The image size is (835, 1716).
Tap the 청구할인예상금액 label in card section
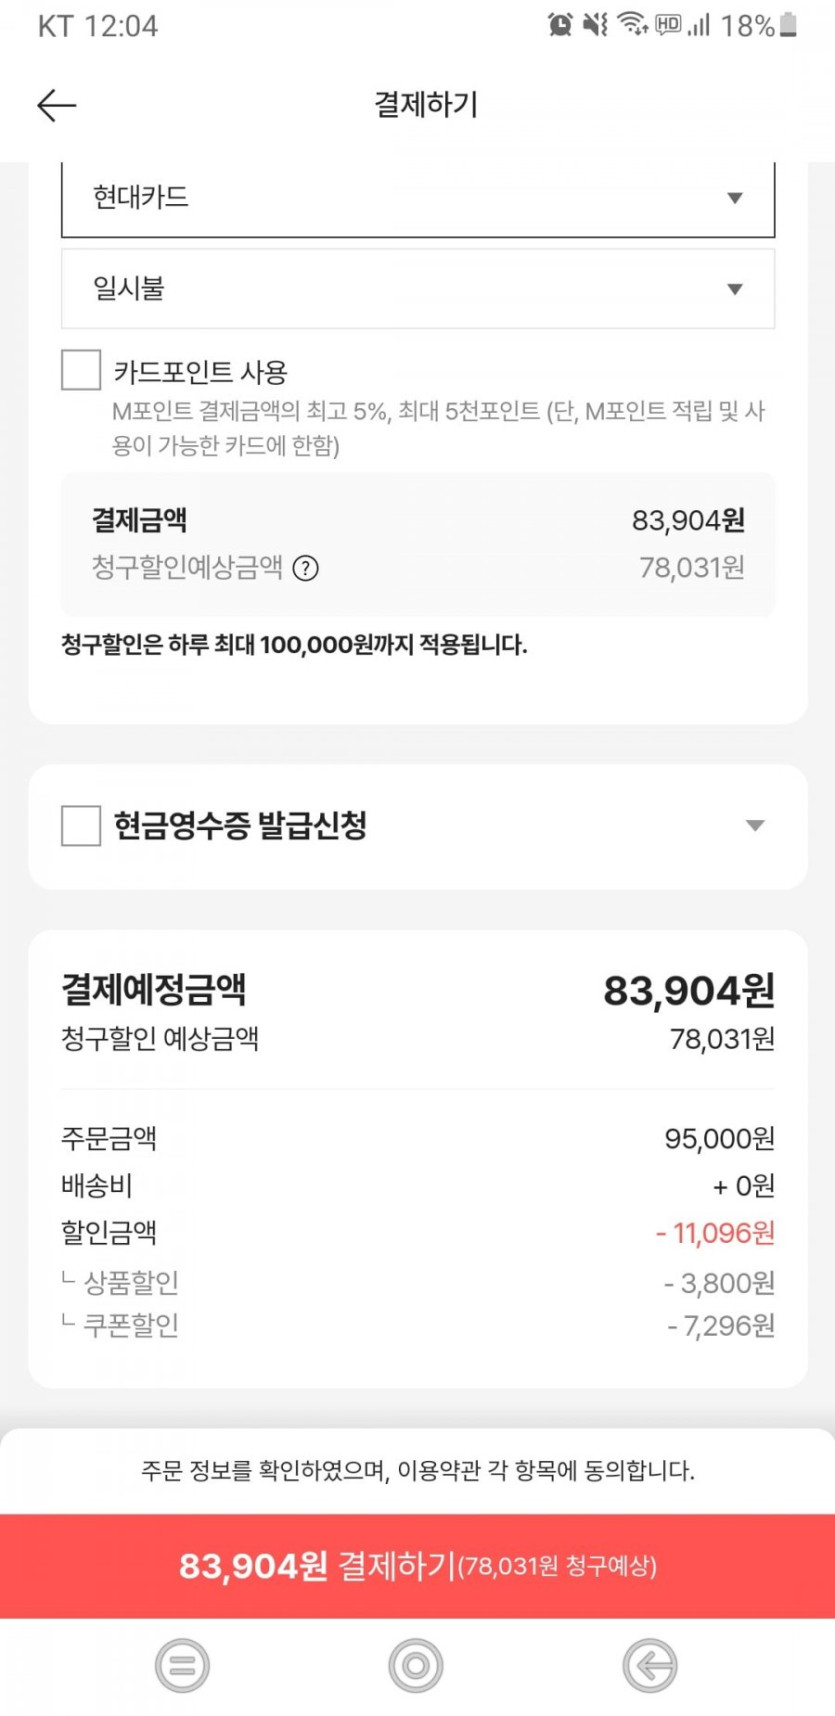coord(188,568)
